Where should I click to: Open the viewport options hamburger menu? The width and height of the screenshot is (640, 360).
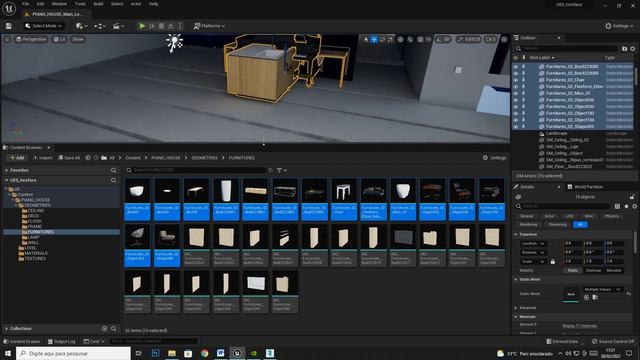click(7, 39)
